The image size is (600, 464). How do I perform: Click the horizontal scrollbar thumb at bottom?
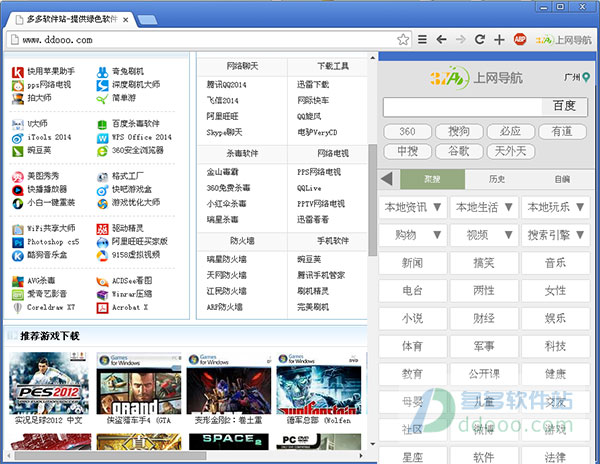pos(110,456)
